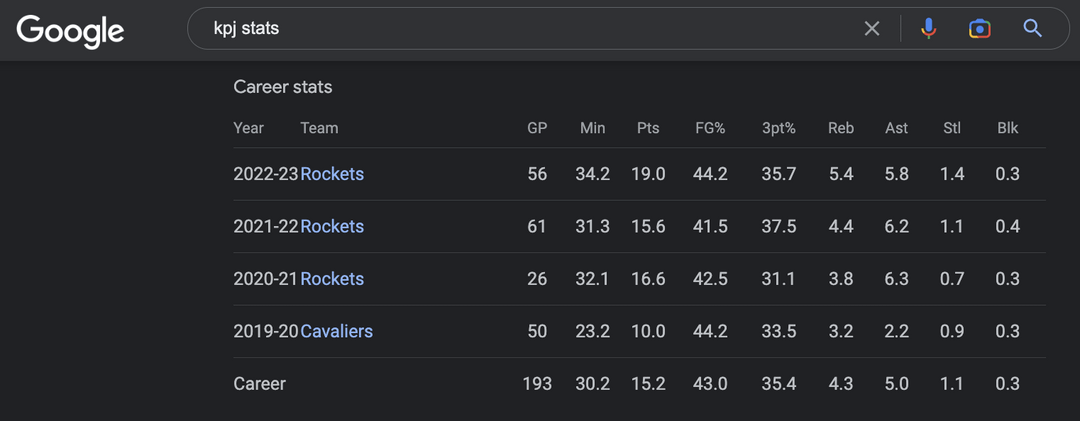Click the 'Career' totals row label

coord(260,384)
